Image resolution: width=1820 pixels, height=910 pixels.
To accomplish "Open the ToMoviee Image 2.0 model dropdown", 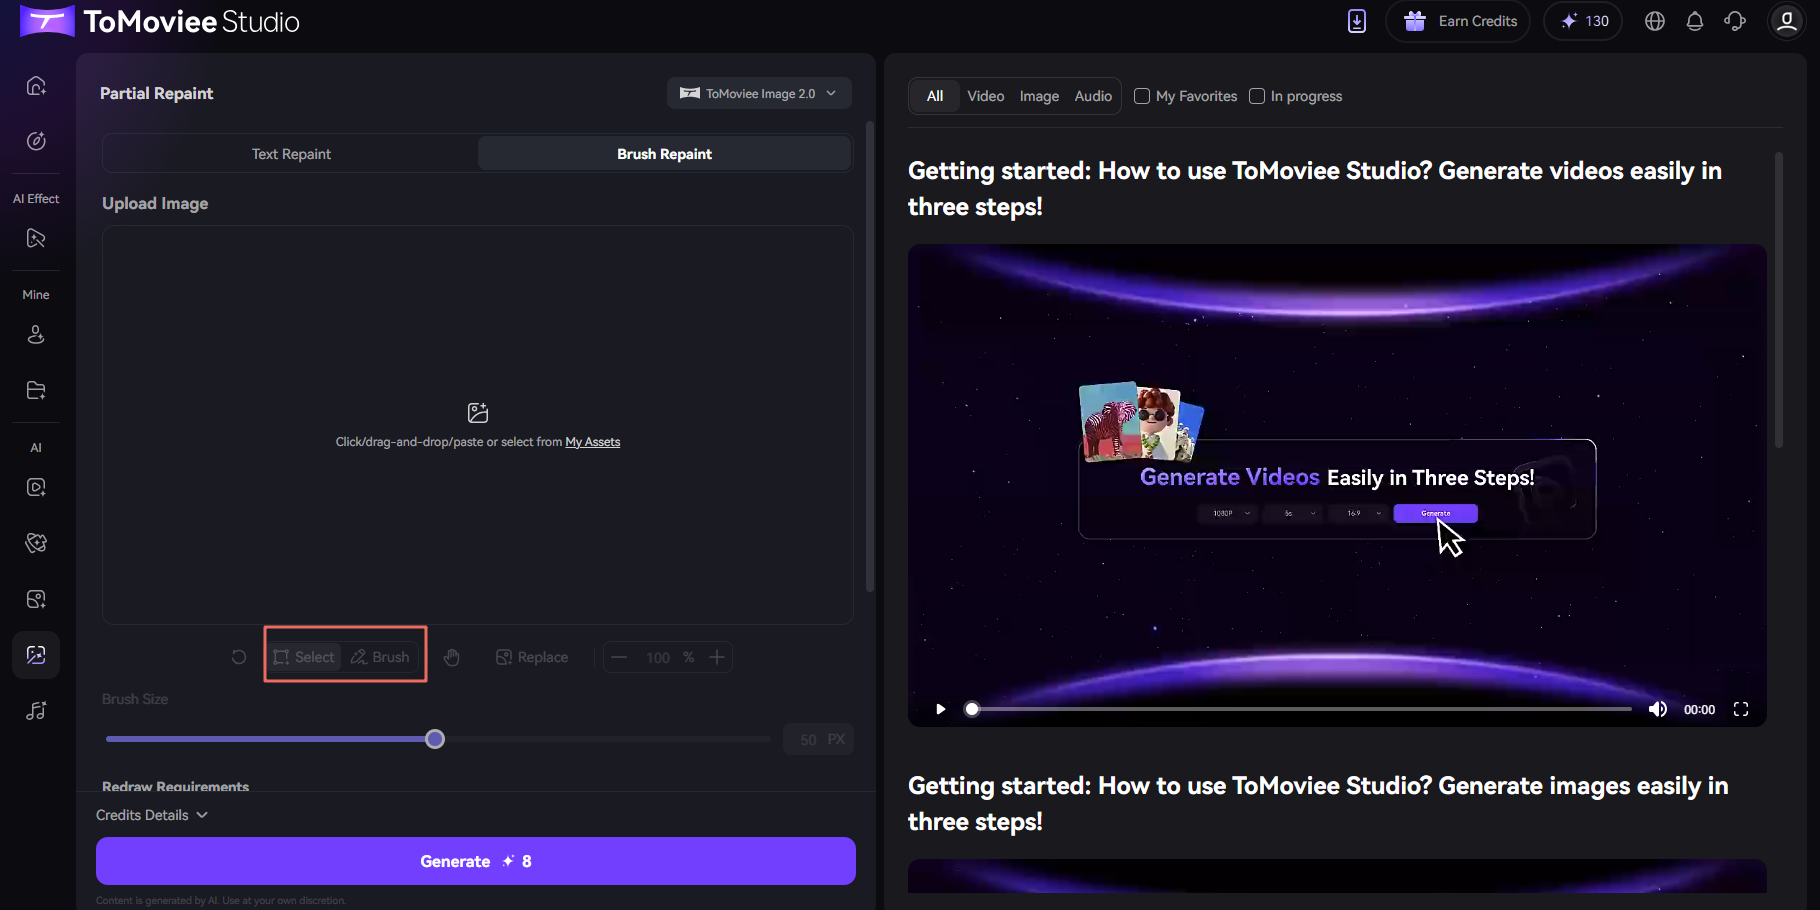I will coord(759,93).
